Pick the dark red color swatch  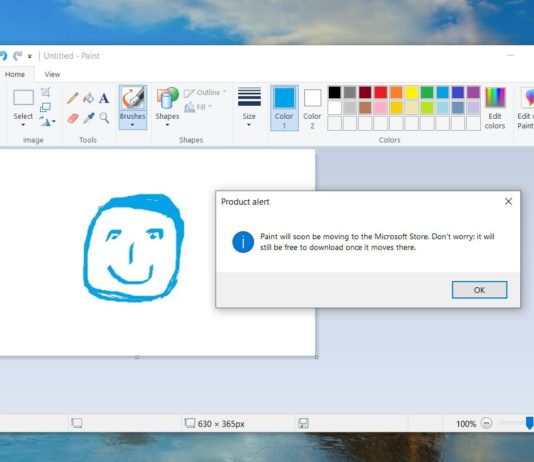point(365,92)
